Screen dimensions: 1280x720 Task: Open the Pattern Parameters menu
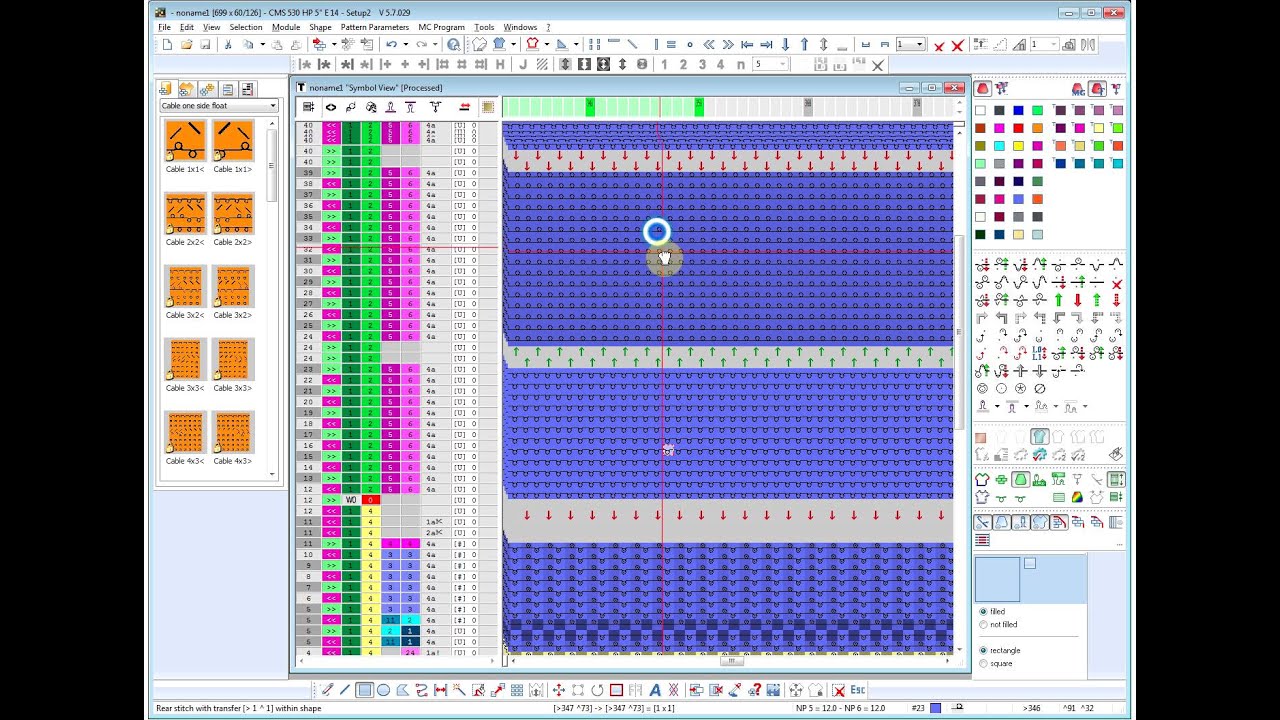pyautogui.click(x=375, y=27)
